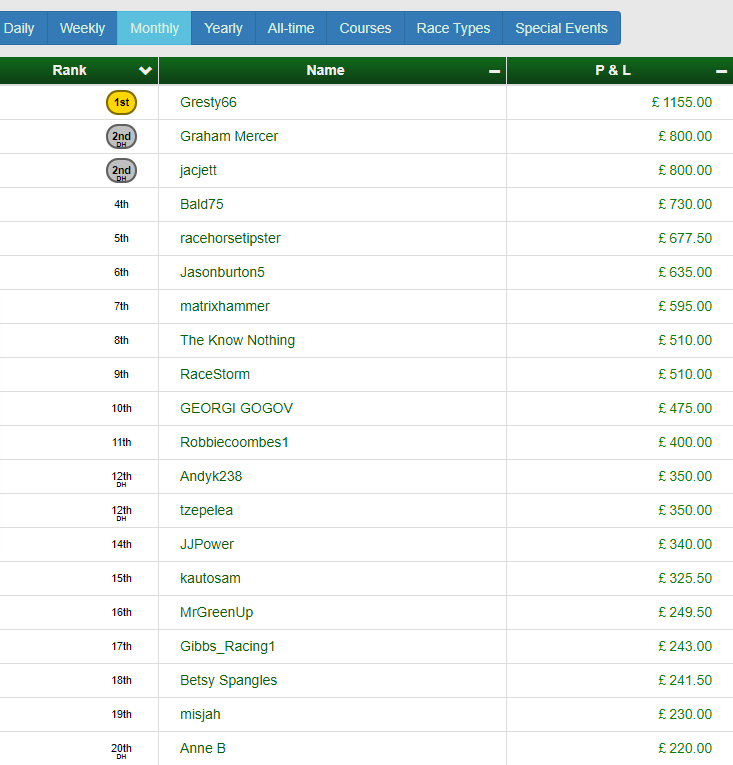Click the £ 249.50 amount
This screenshot has height=765, width=733.
pos(685,612)
